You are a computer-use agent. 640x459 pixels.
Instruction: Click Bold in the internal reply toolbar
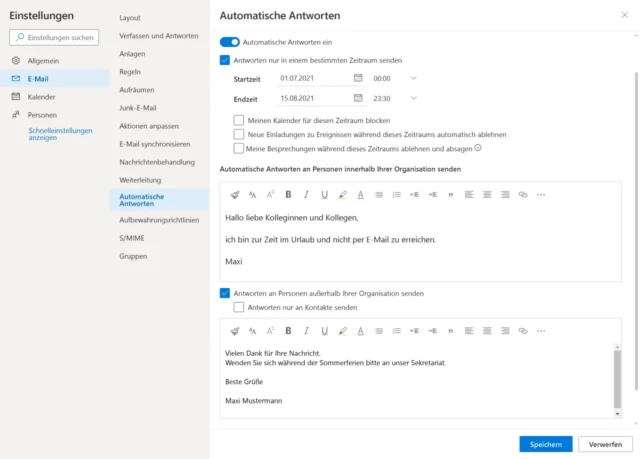point(289,194)
